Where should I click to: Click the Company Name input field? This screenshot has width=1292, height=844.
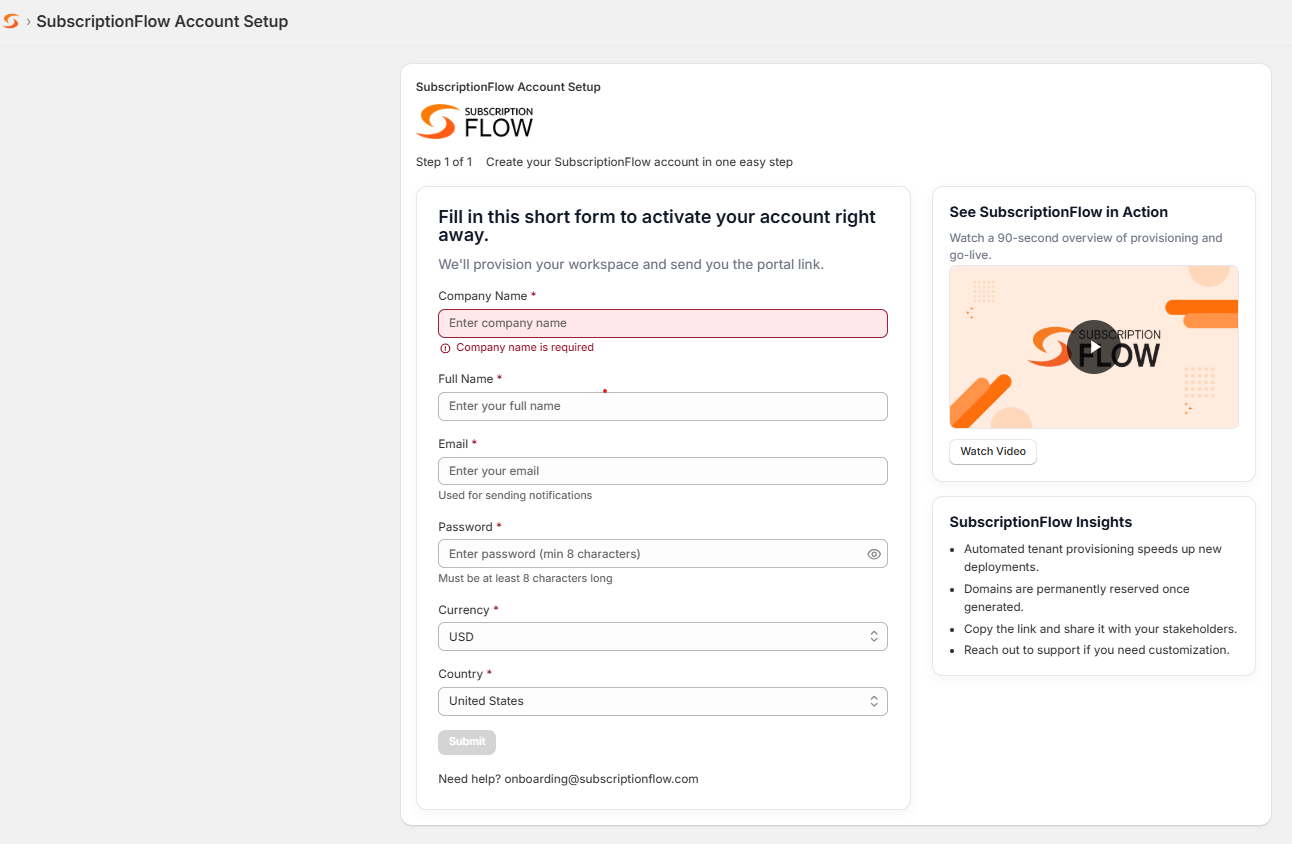point(663,323)
